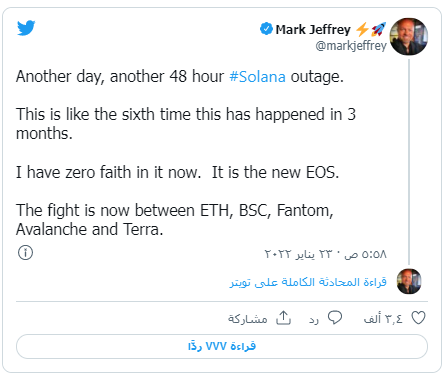Click the Twitter bird logo

(26, 28)
